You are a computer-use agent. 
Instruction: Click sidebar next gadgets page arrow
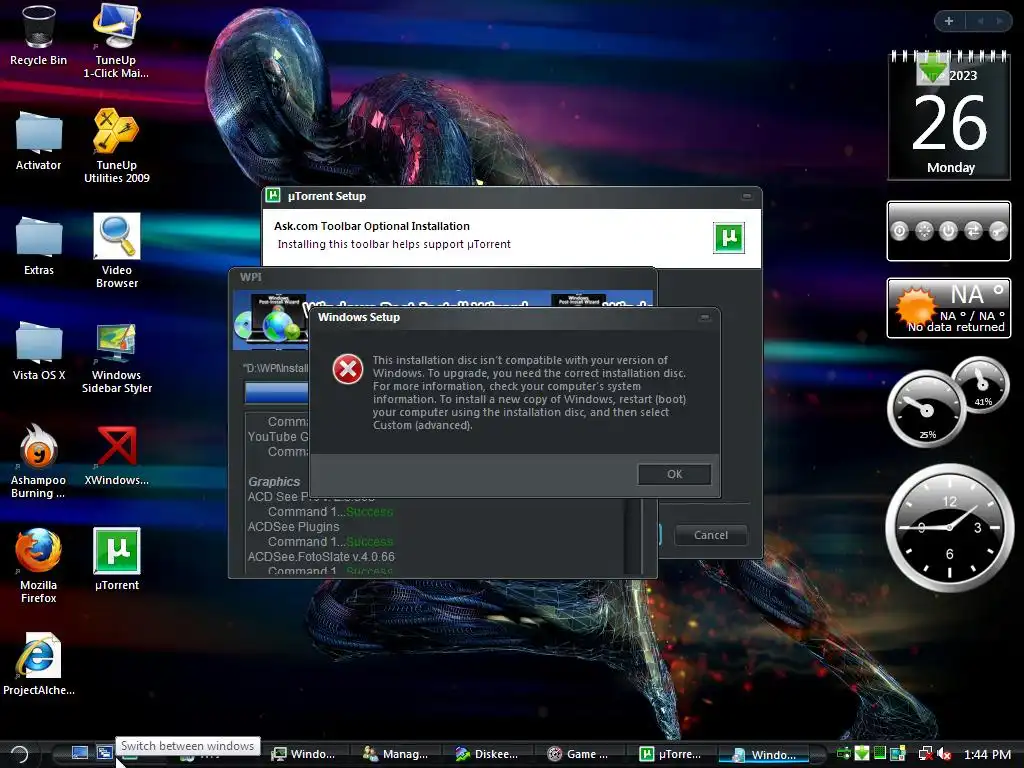coord(999,21)
